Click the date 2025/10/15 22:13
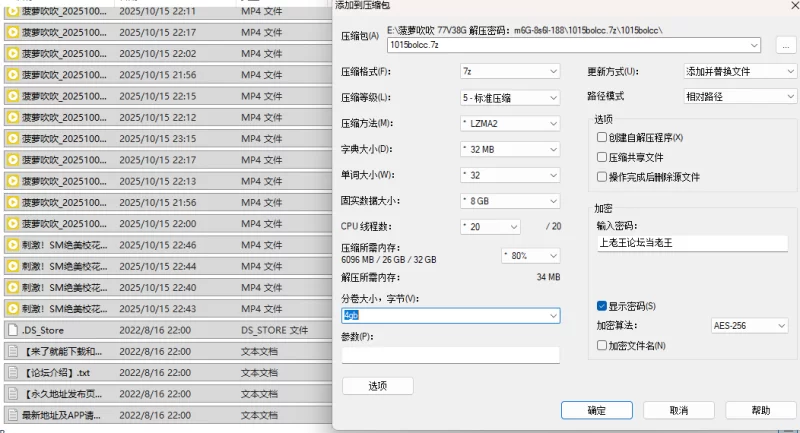 (x=158, y=181)
